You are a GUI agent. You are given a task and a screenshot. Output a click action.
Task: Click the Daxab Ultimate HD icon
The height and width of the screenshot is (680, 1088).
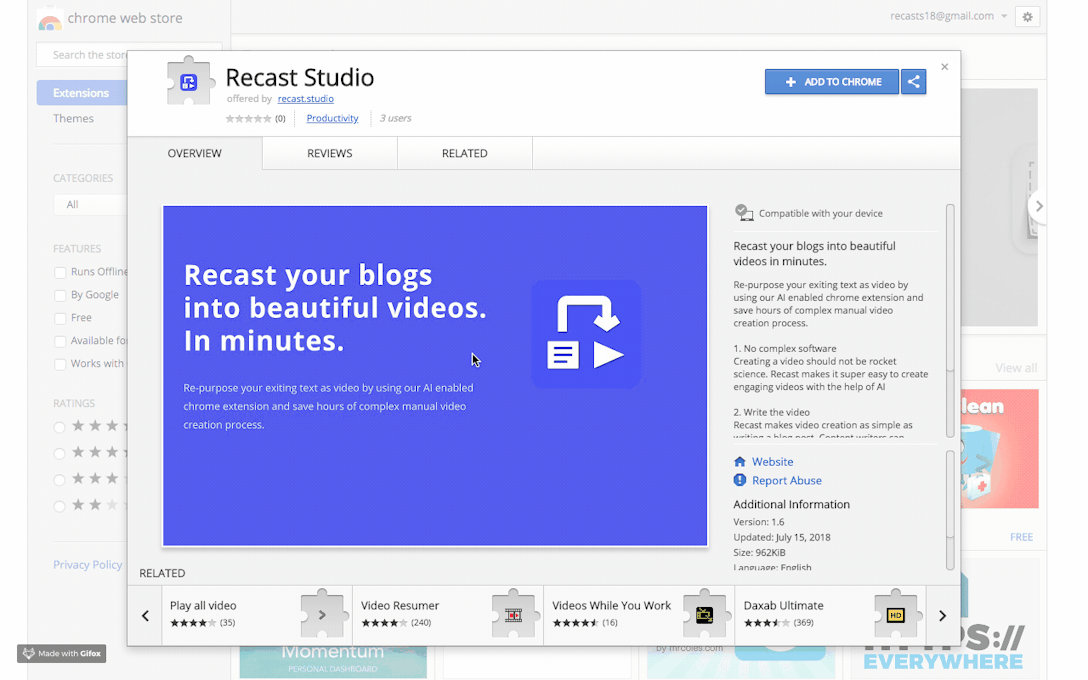[895, 614]
